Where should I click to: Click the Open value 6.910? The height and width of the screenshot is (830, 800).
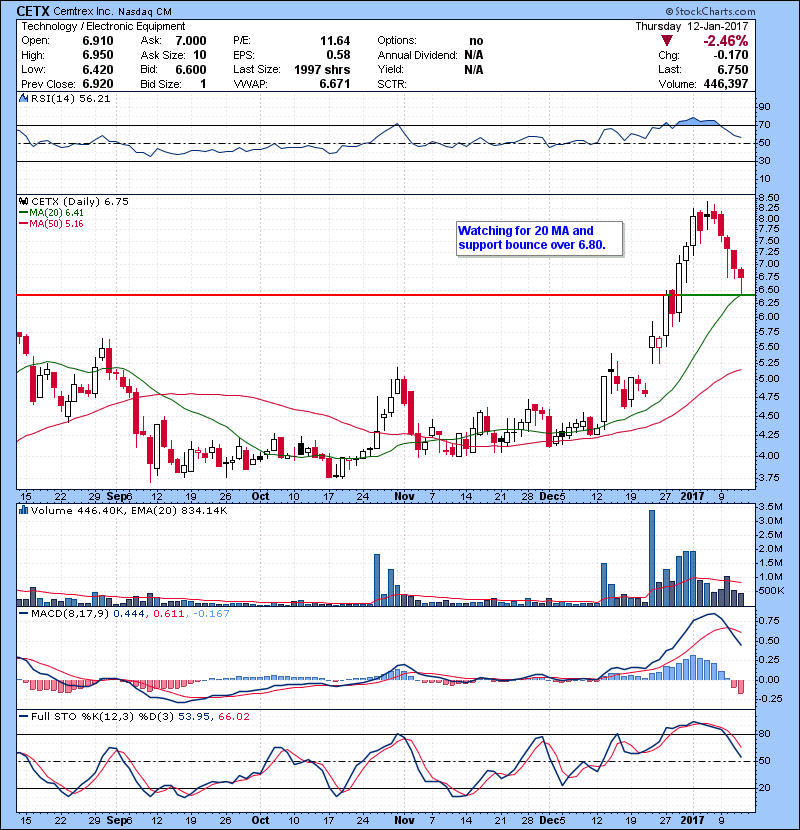coord(98,41)
